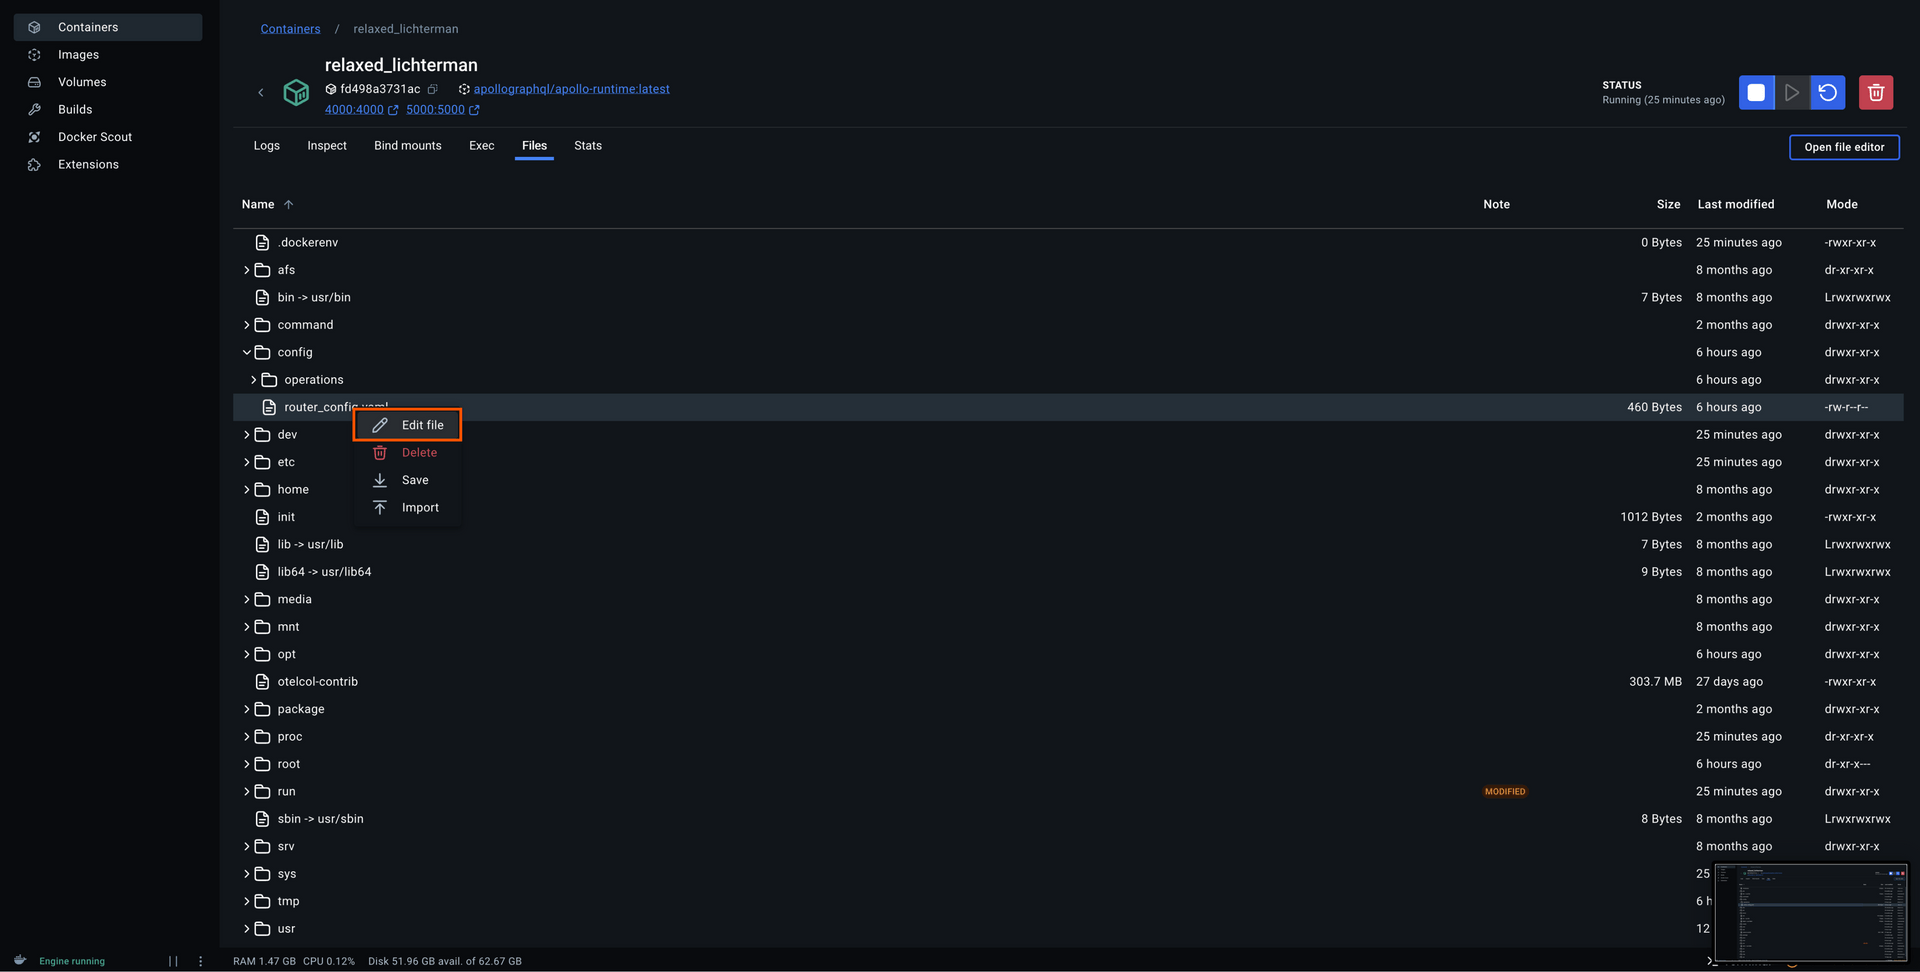
Task: Click the Open file editor button
Action: point(1843,147)
